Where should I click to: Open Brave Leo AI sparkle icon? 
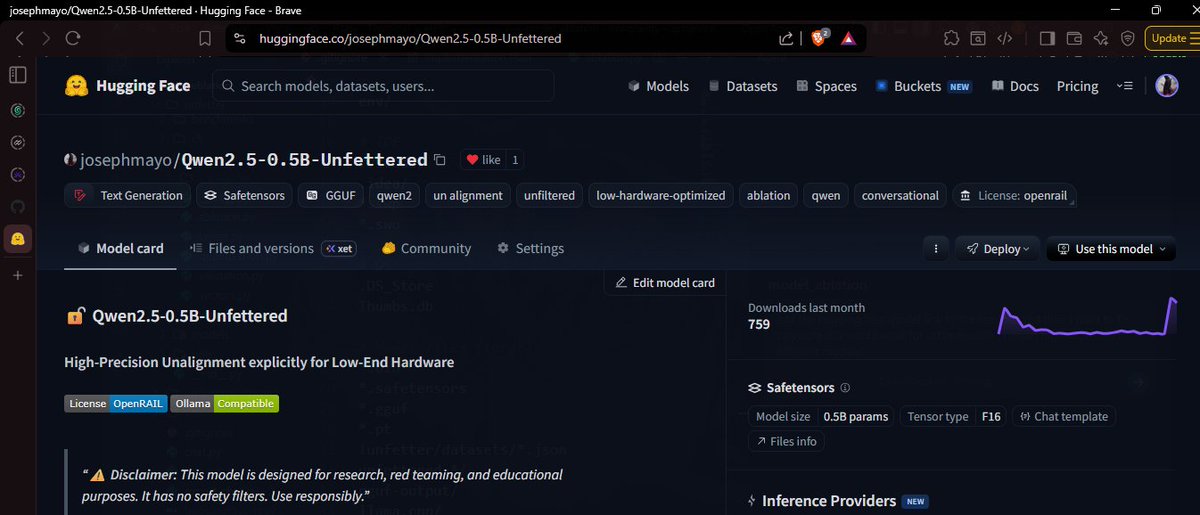[x=1101, y=38]
